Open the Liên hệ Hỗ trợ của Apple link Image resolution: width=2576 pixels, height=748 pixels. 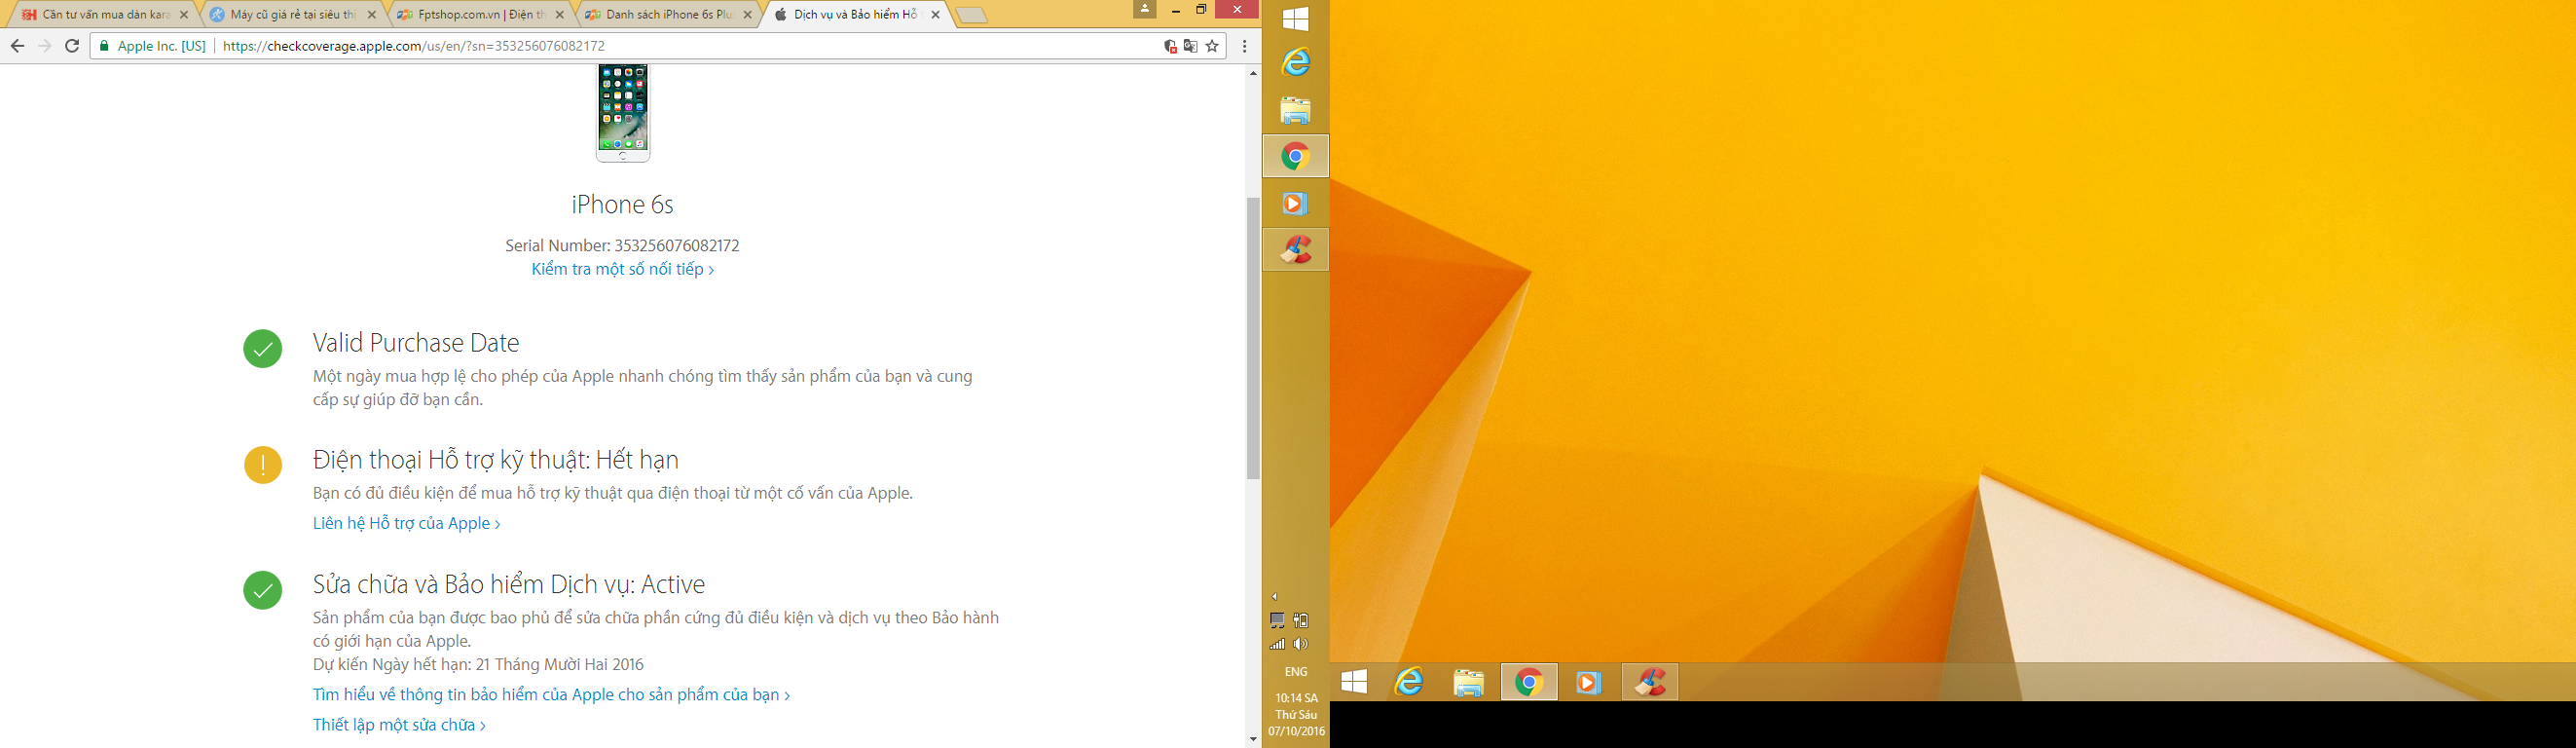pos(406,523)
